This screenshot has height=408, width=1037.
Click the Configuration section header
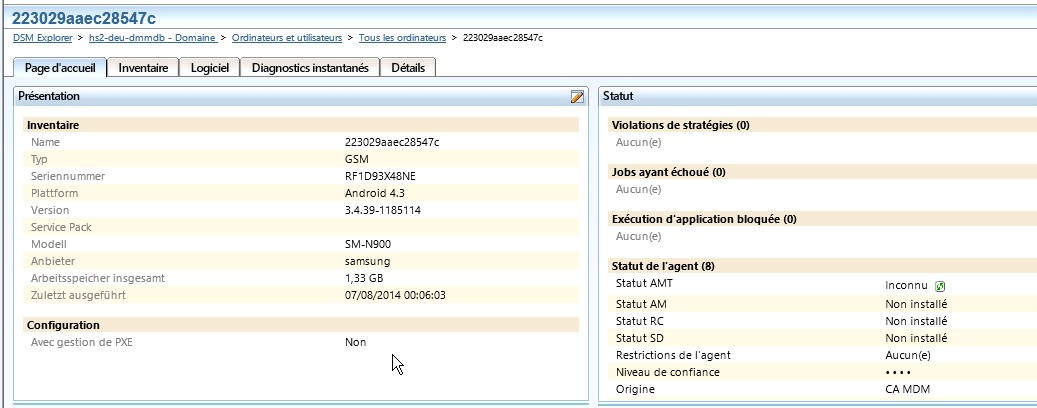coord(63,325)
